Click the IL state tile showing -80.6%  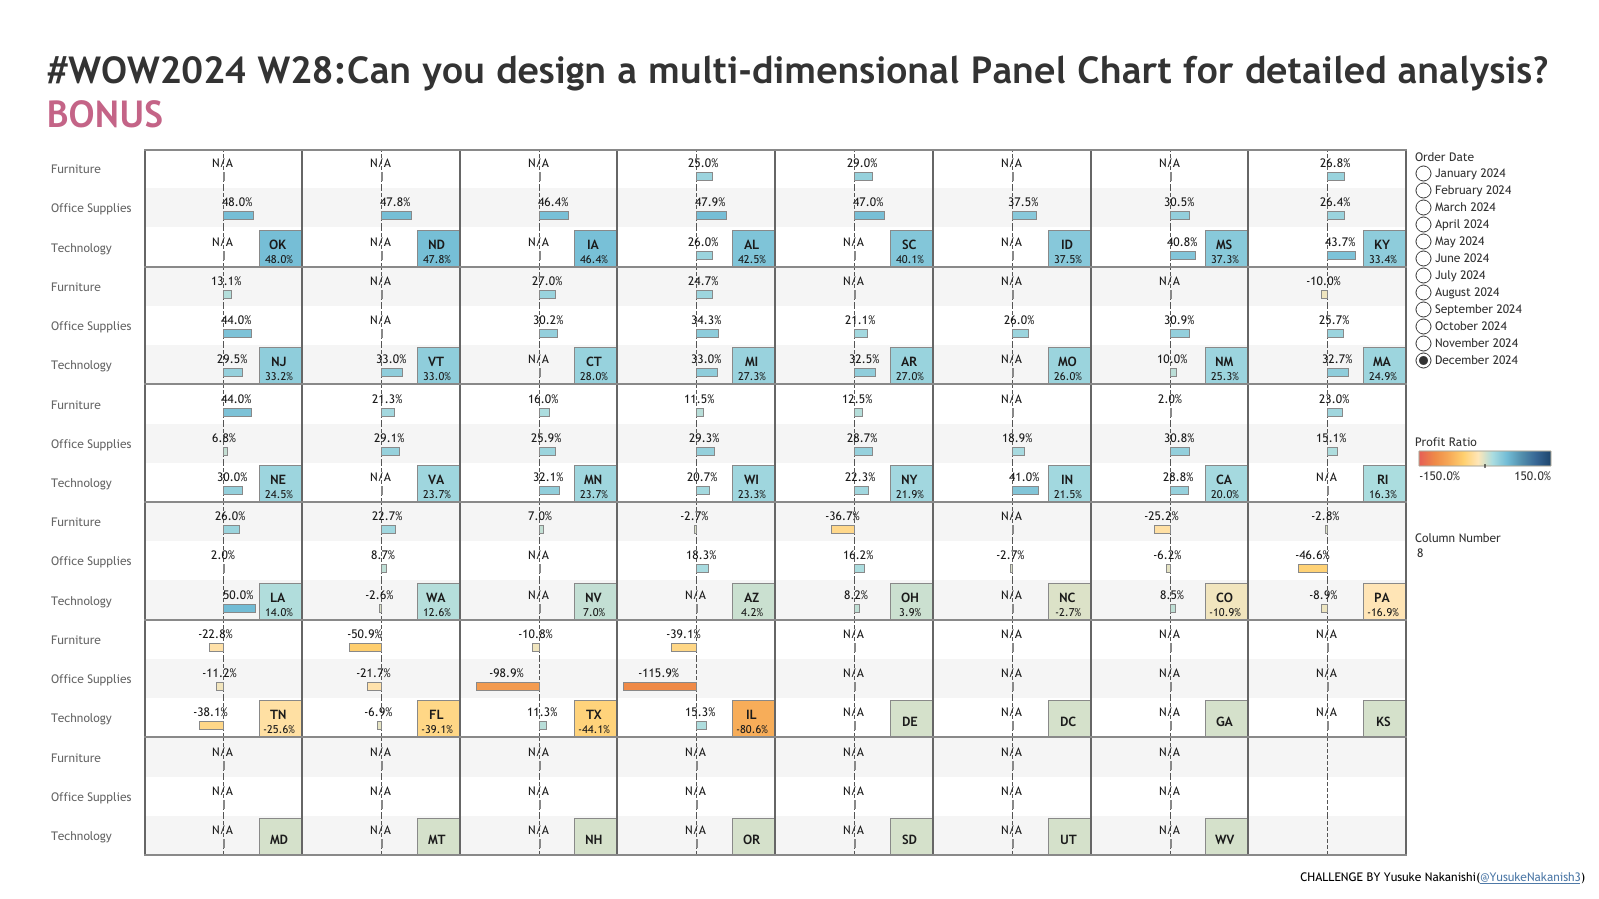click(752, 719)
